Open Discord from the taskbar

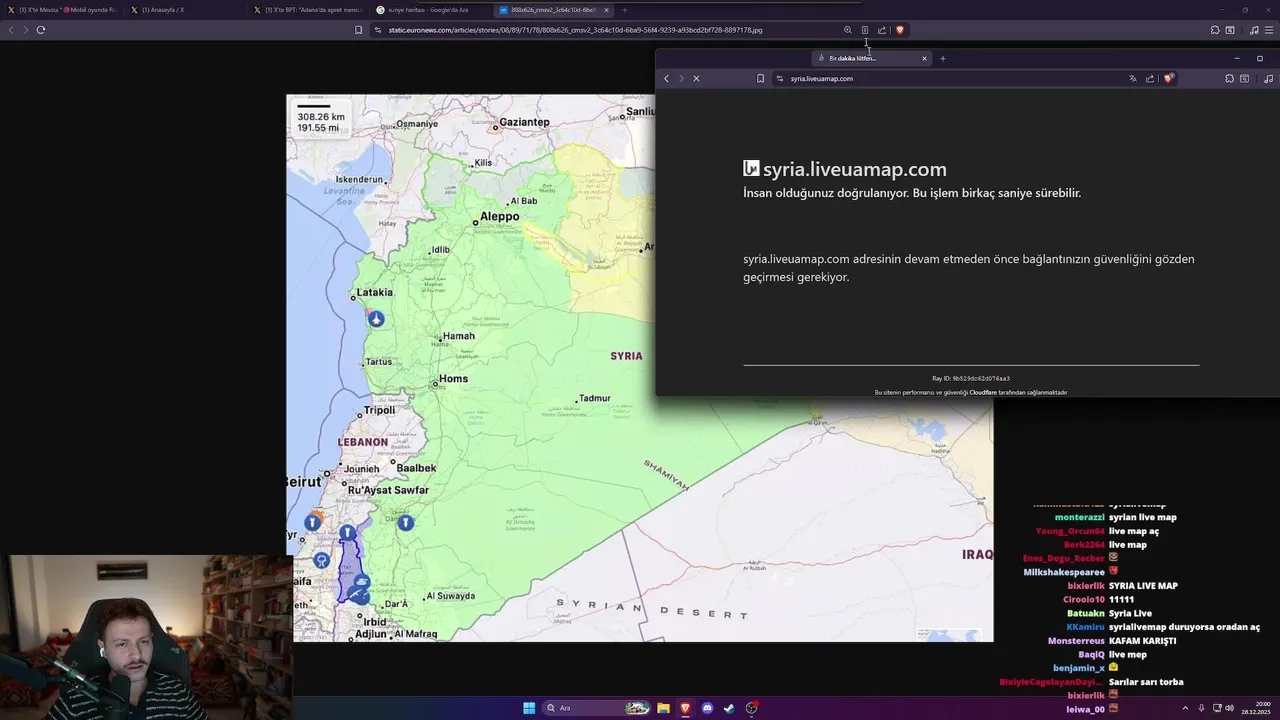[x=707, y=708]
